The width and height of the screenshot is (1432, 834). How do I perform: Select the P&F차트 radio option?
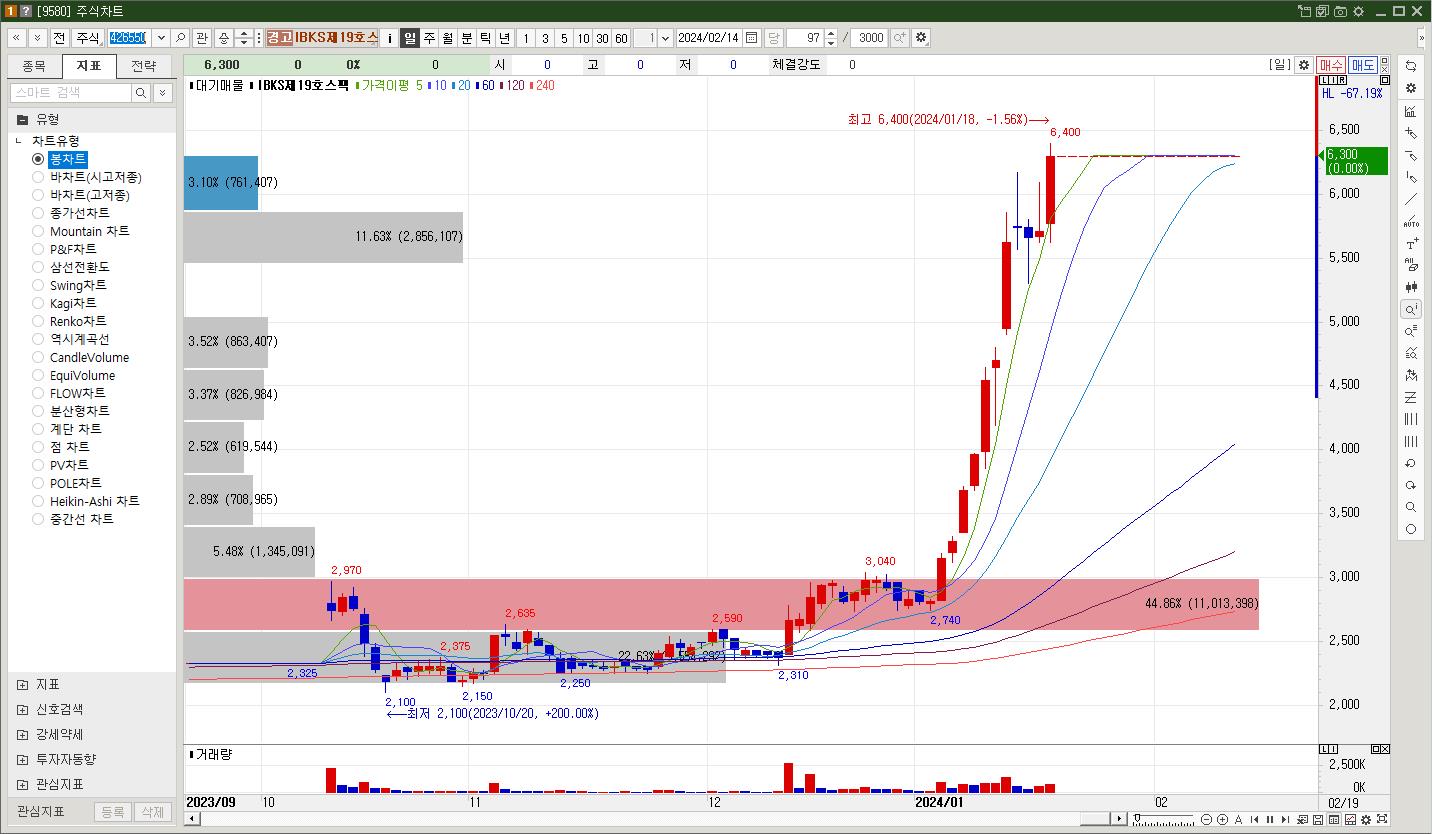tap(38, 249)
